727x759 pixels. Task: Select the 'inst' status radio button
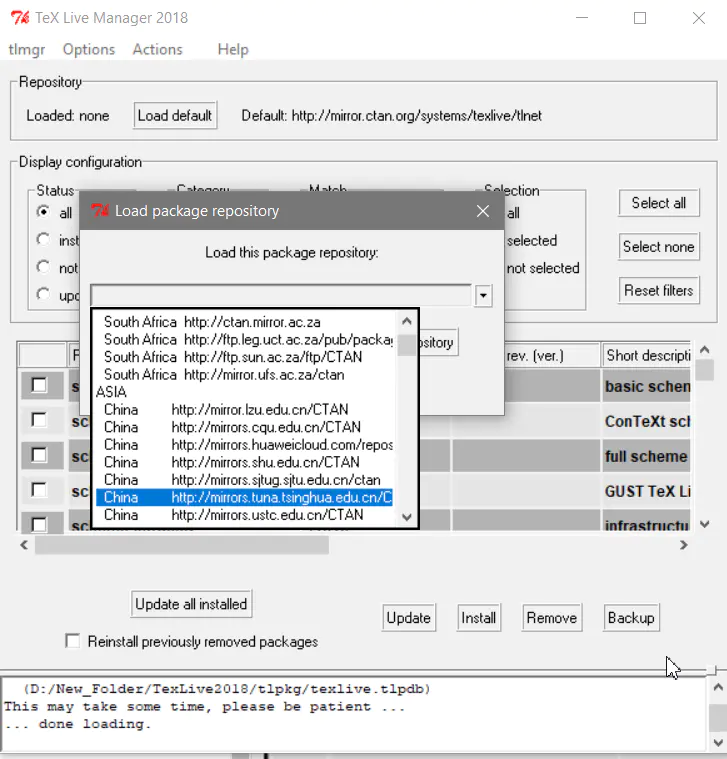coord(43,239)
